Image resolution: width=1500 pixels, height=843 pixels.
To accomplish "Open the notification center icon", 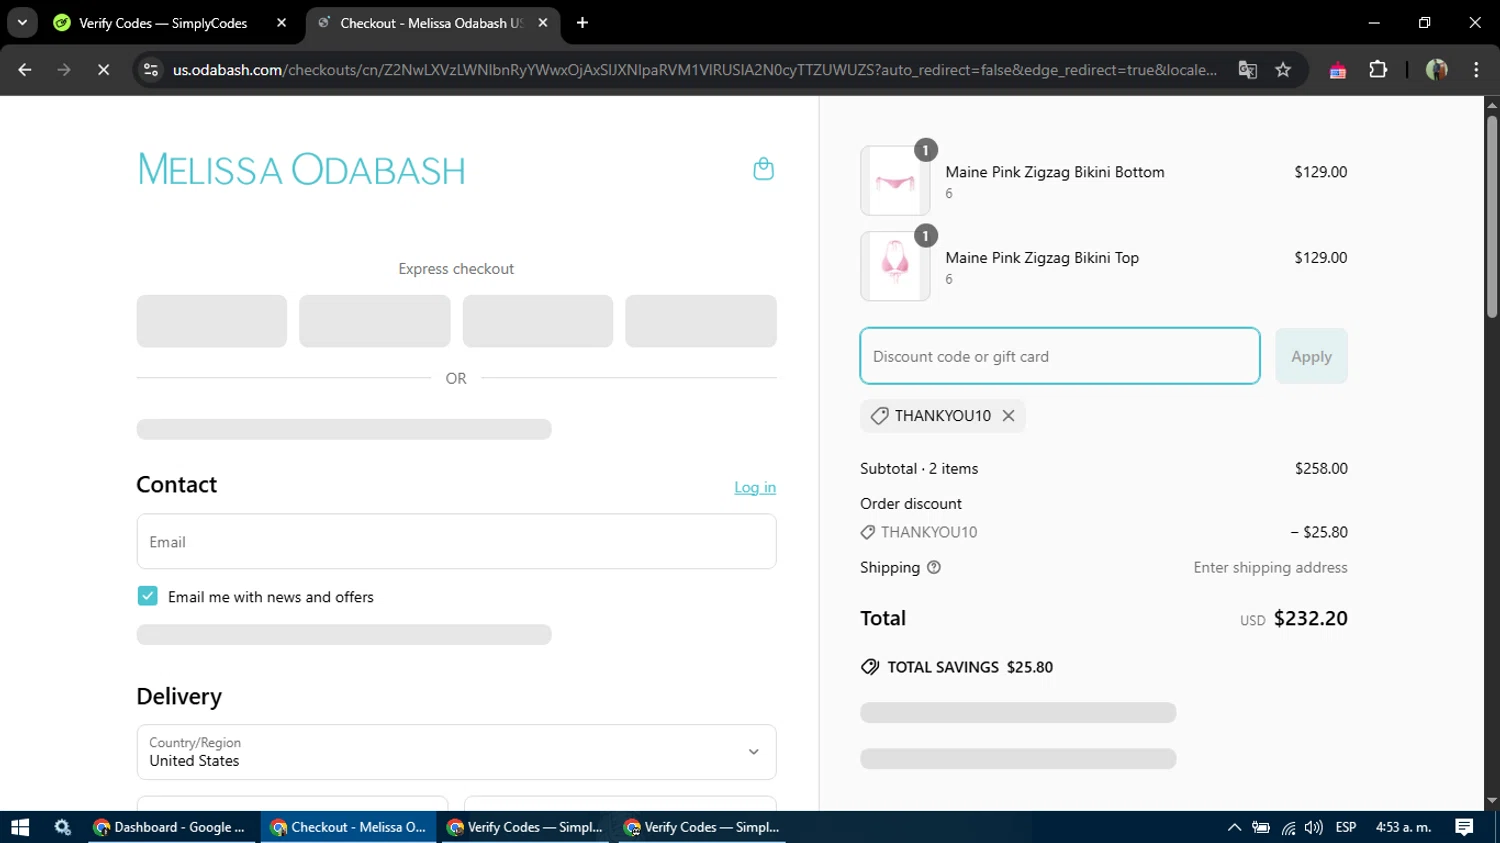I will coord(1464,827).
